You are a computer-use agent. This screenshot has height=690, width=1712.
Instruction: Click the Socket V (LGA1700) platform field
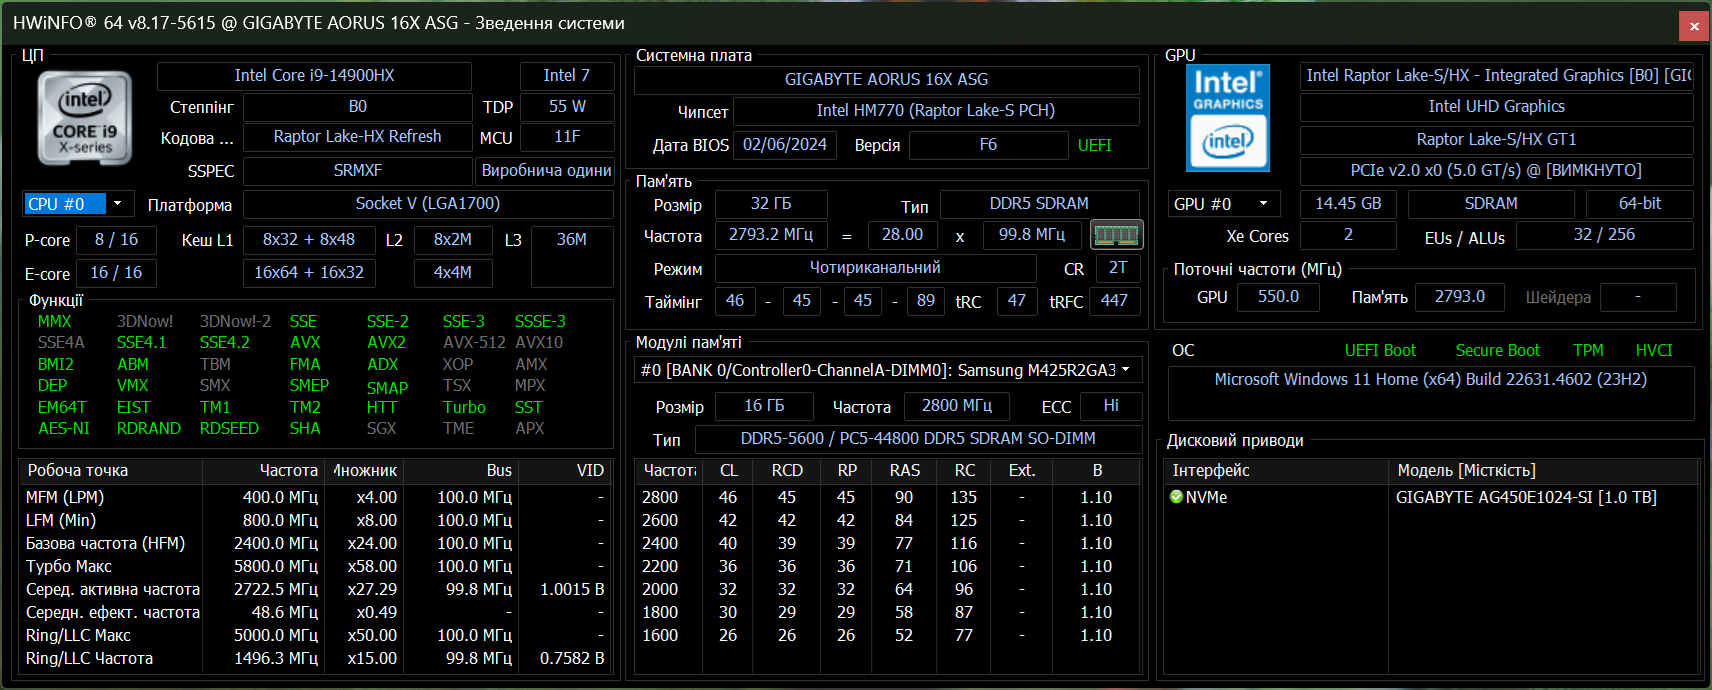(x=428, y=204)
